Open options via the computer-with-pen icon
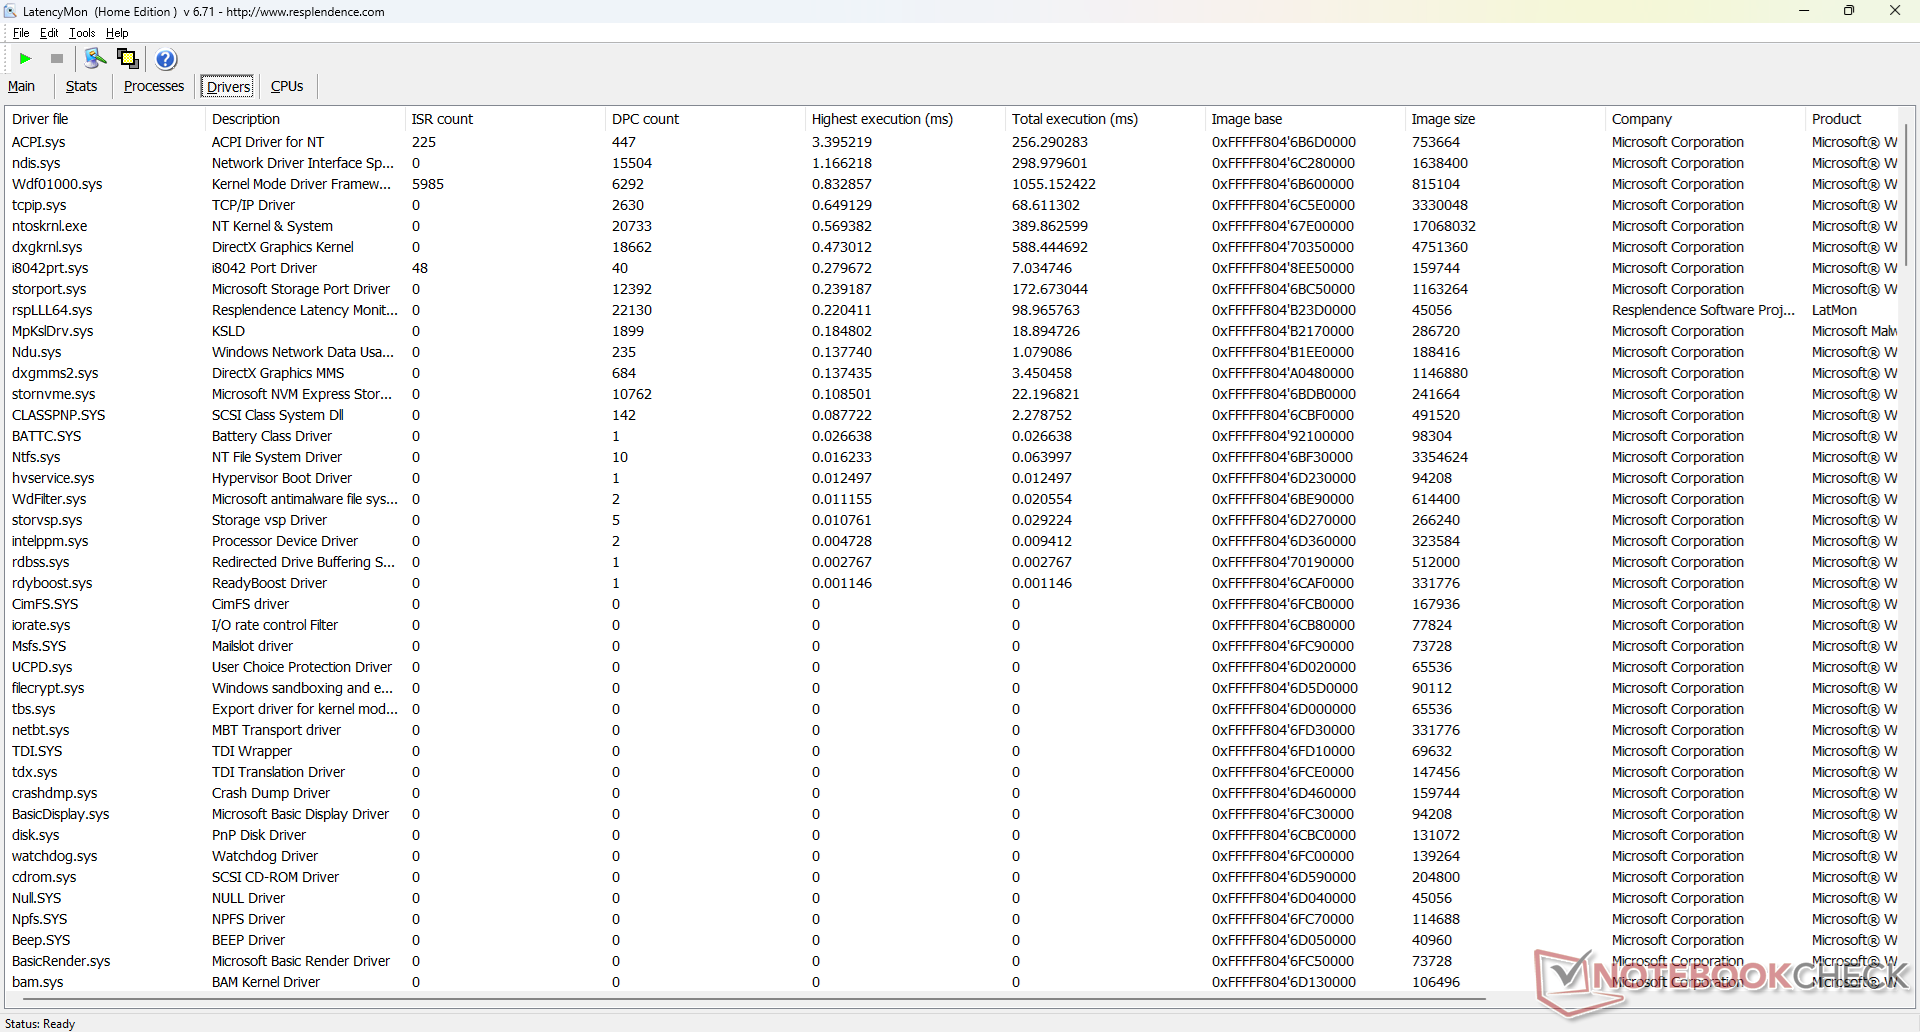Image resolution: width=1920 pixels, height=1032 pixels. [x=95, y=59]
